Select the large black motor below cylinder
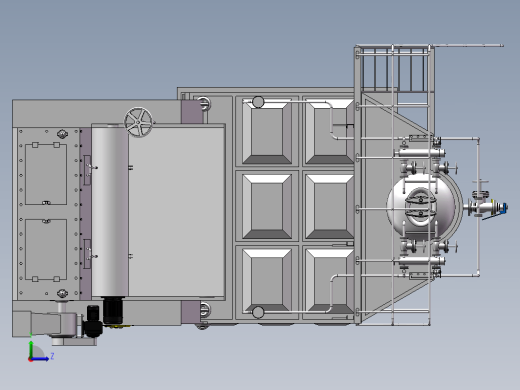Screen dimensions: 520x390 tap(113, 310)
